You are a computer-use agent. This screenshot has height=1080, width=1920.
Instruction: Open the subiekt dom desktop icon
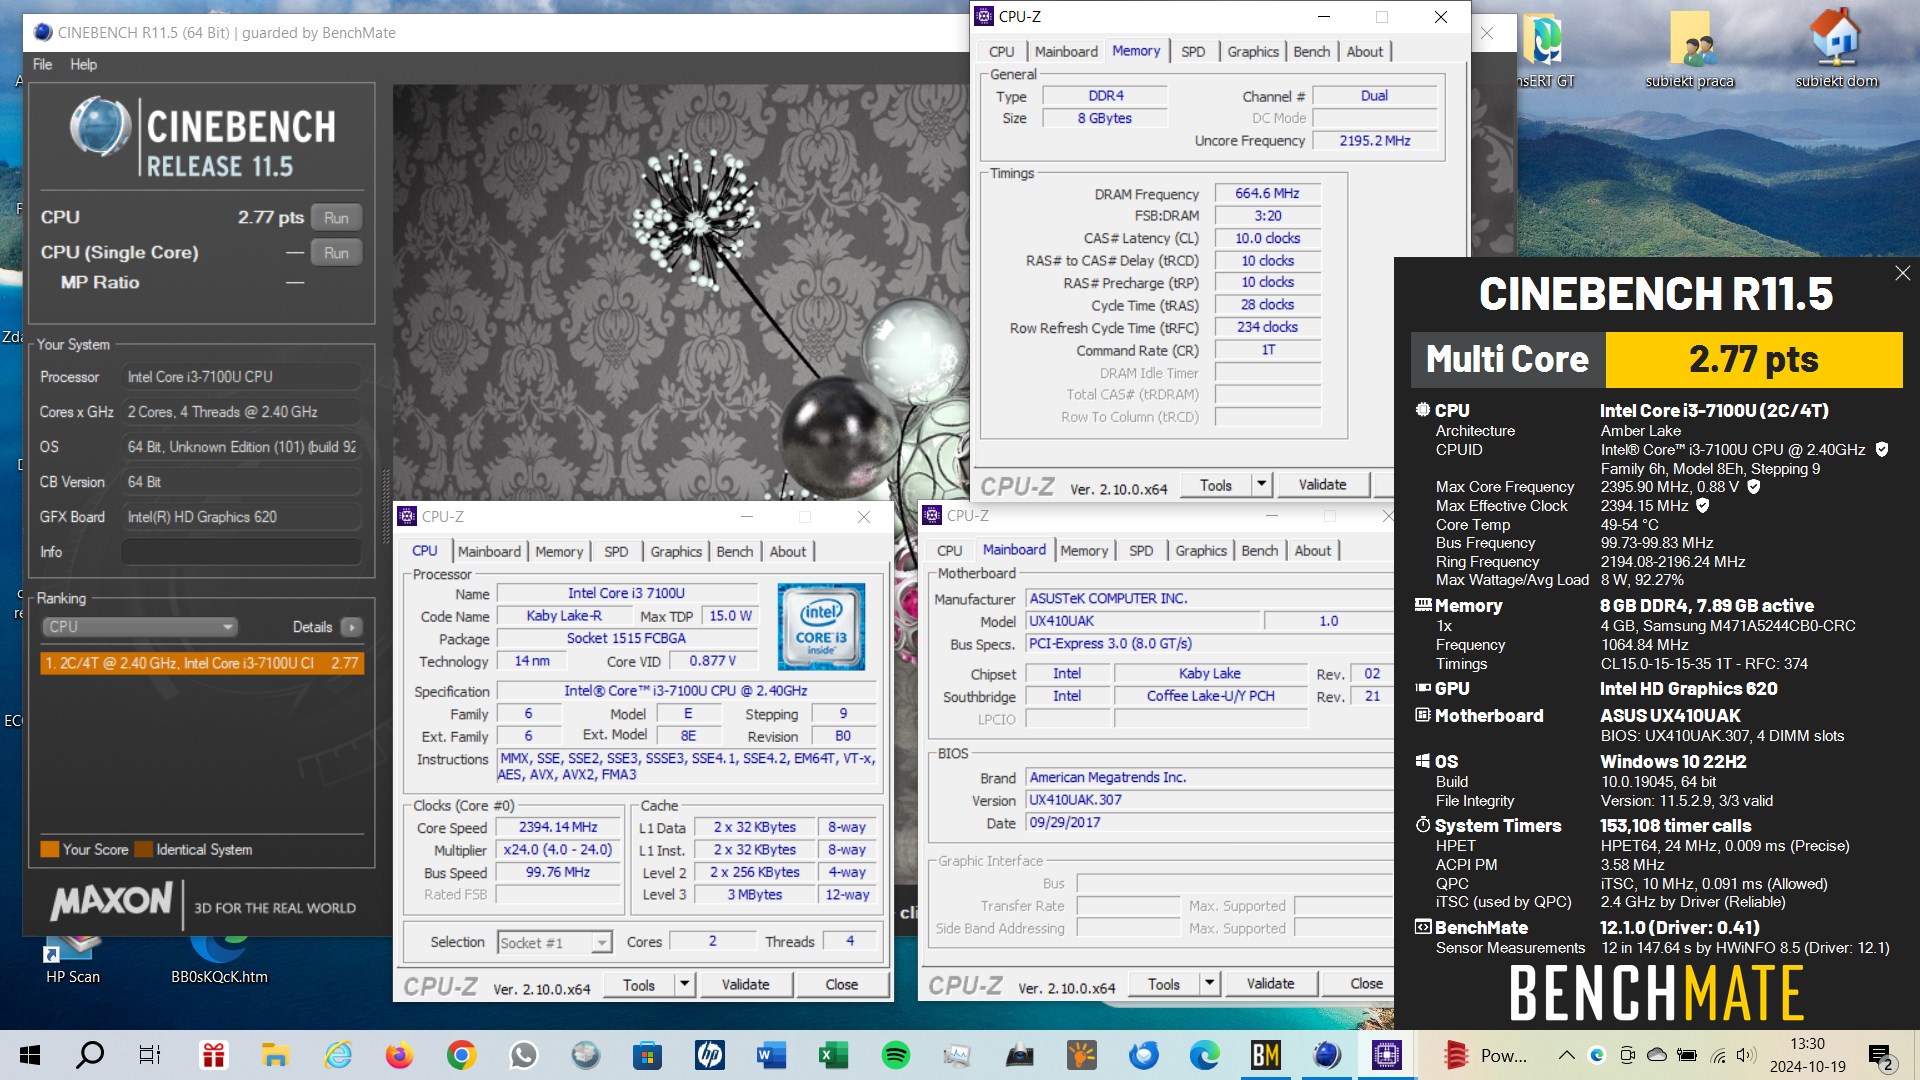(1836, 50)
